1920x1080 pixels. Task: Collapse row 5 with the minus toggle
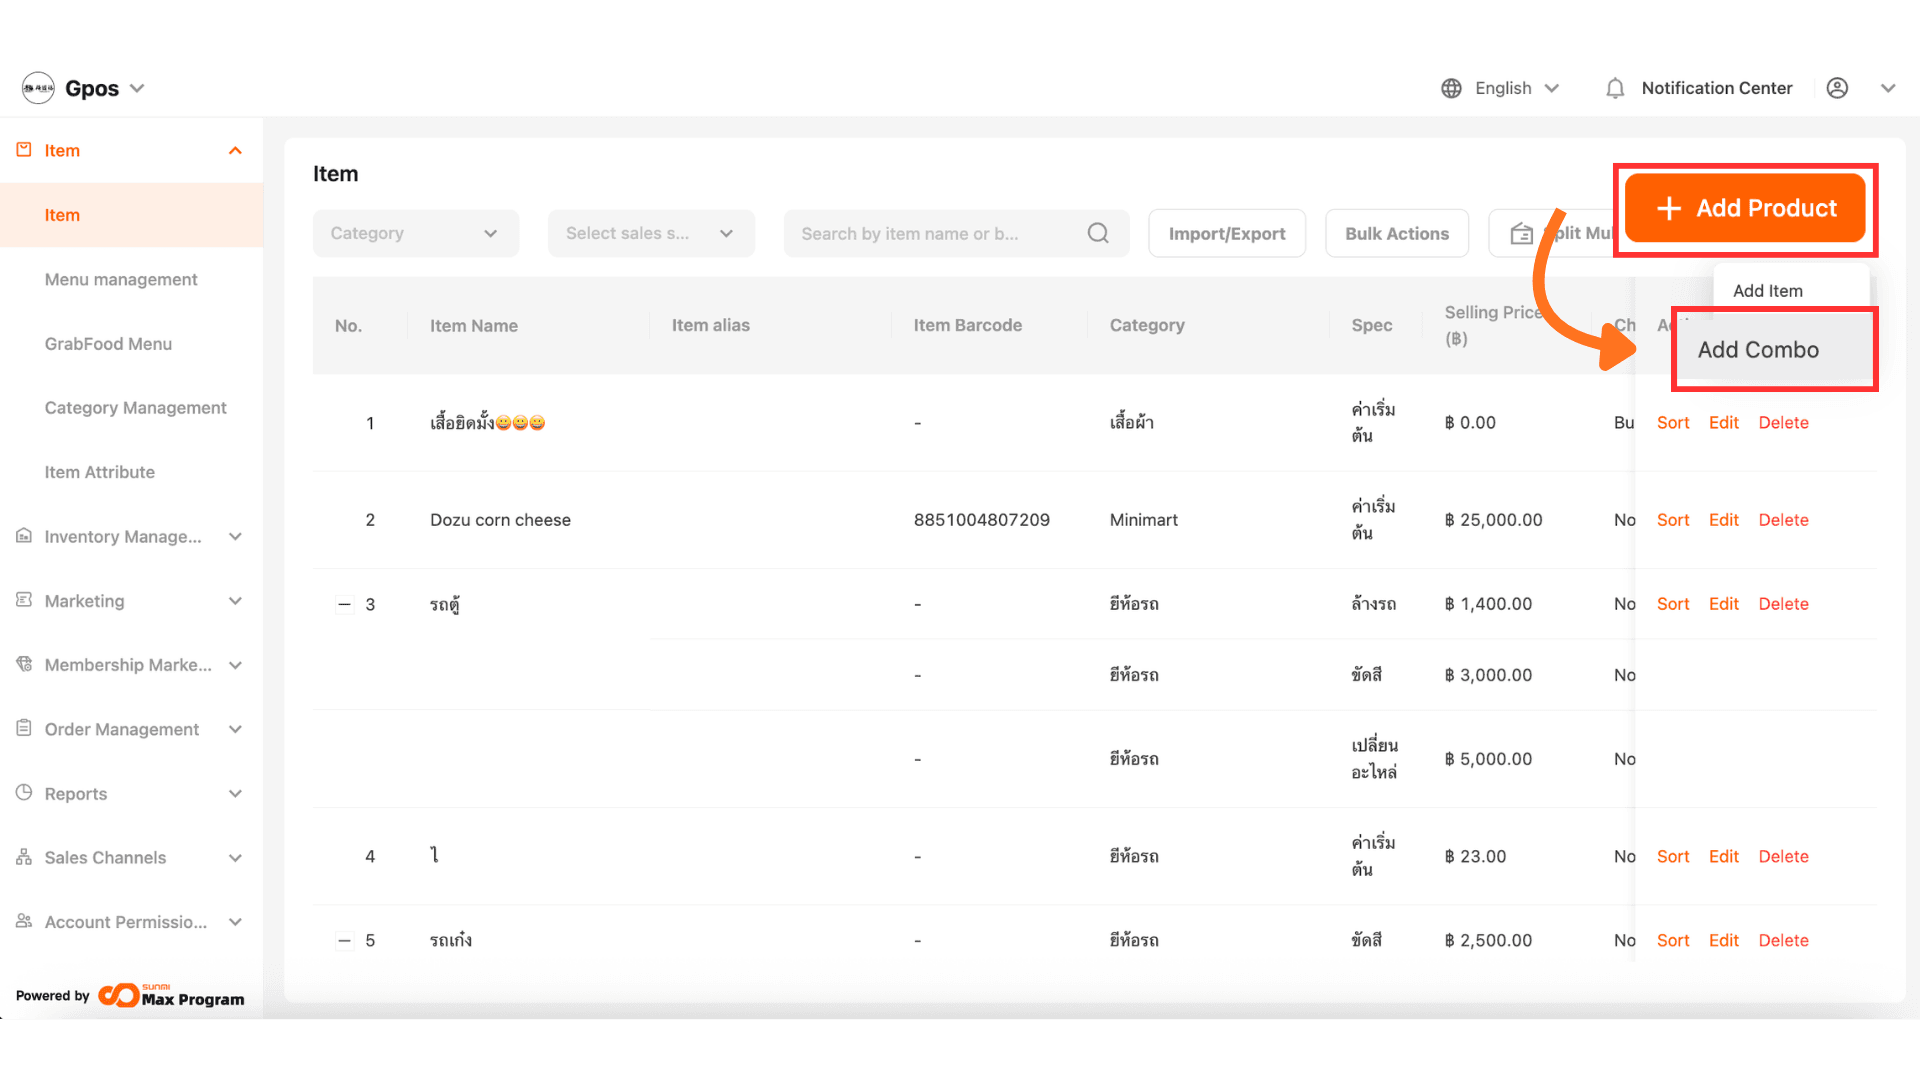[344, 940]
